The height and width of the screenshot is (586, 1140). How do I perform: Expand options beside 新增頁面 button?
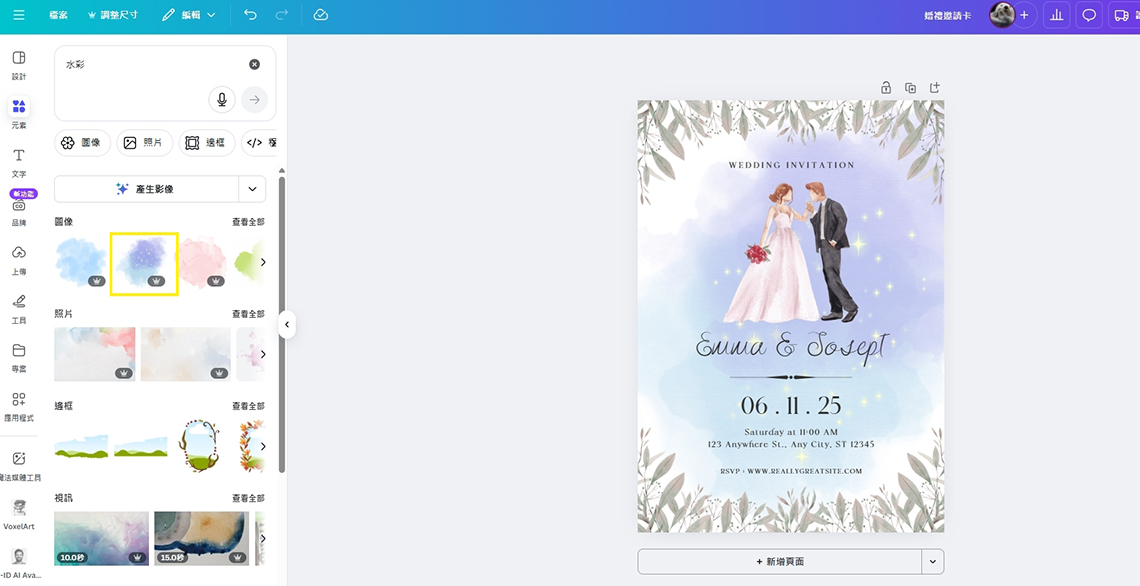(932, 561)
